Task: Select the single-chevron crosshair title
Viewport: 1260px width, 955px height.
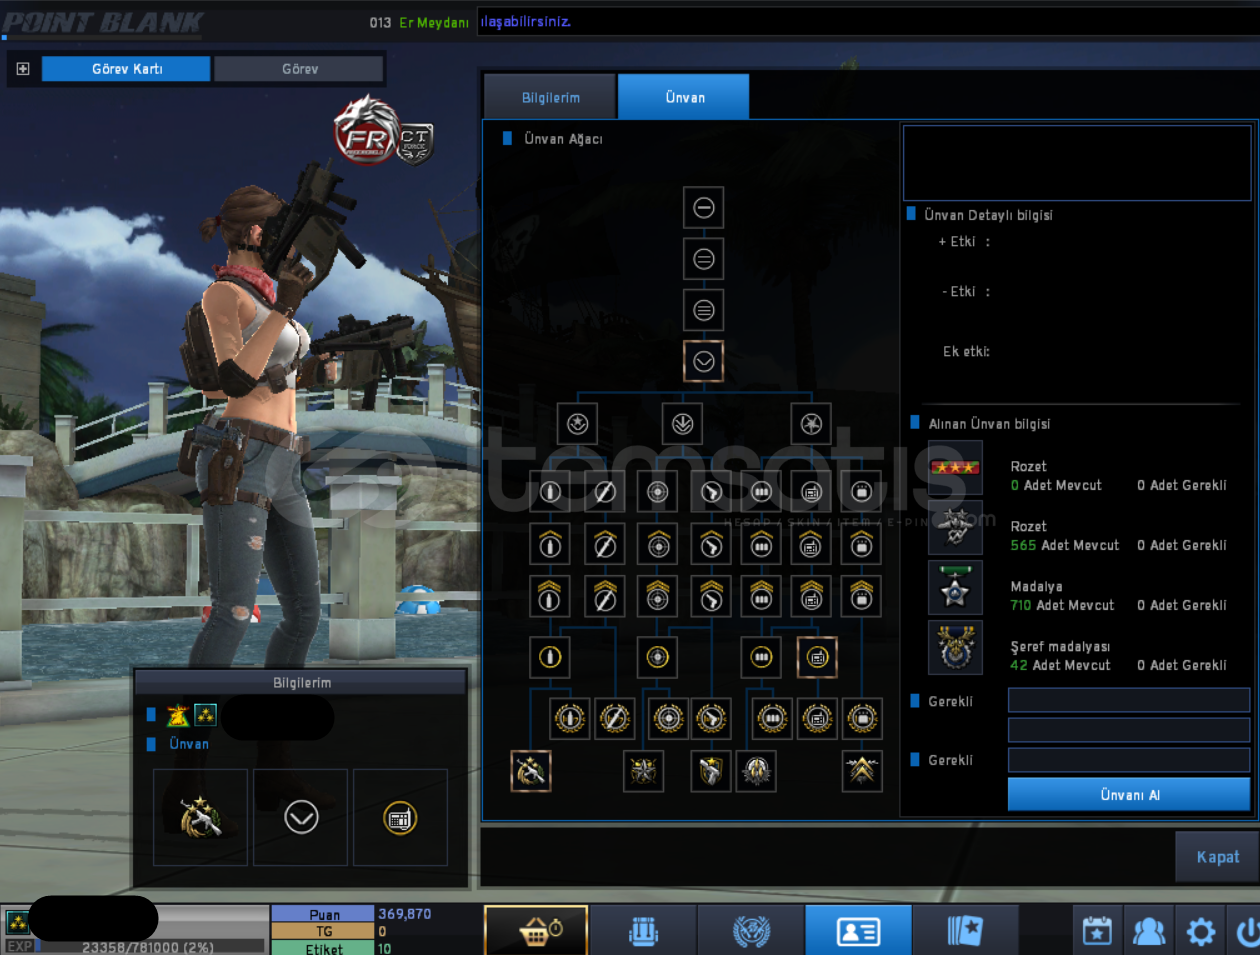Action: pos(658,544)
